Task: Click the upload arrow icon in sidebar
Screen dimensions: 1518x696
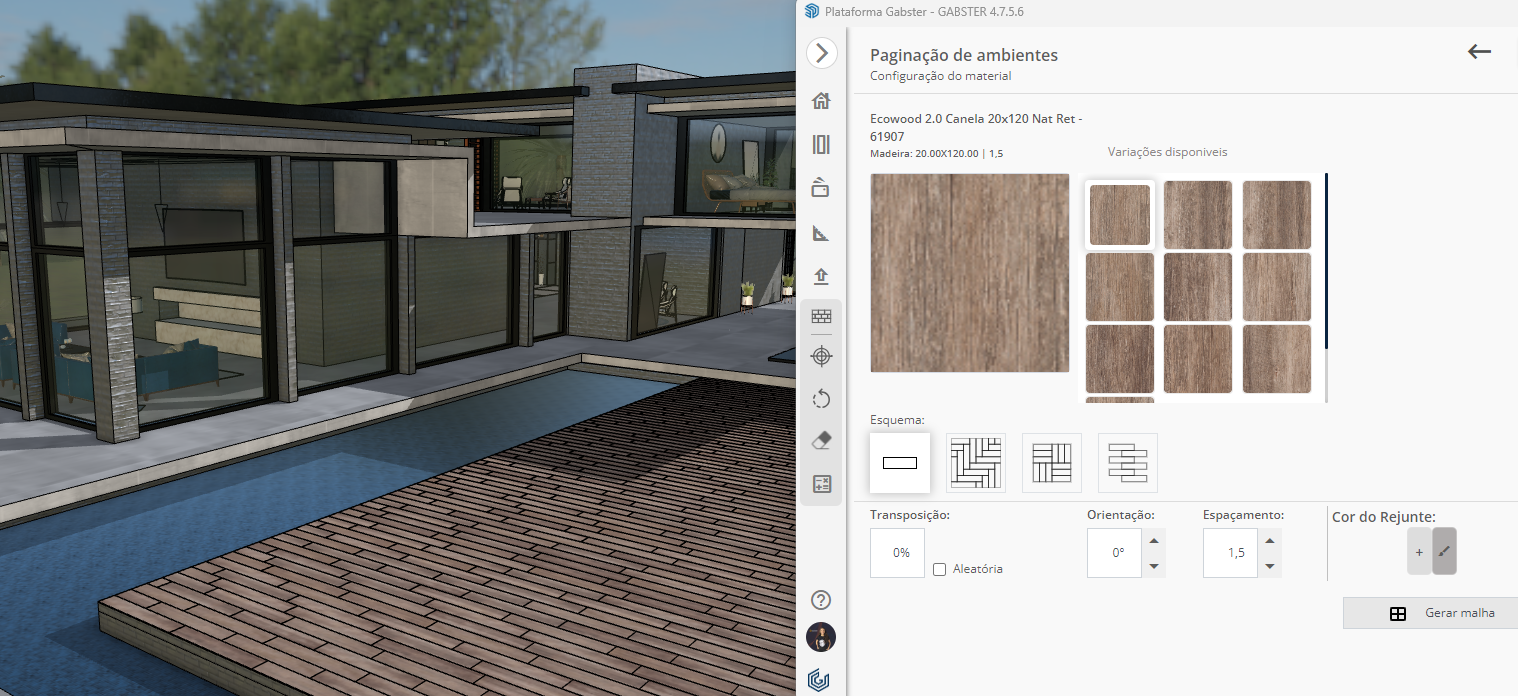Action: (821, 276)
